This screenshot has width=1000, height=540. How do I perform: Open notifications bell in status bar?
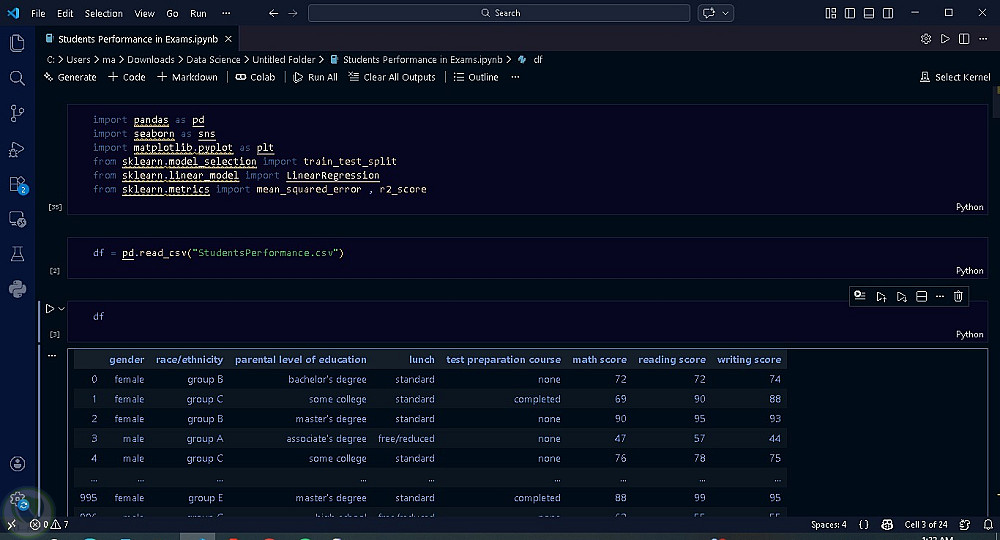[988, 525]
